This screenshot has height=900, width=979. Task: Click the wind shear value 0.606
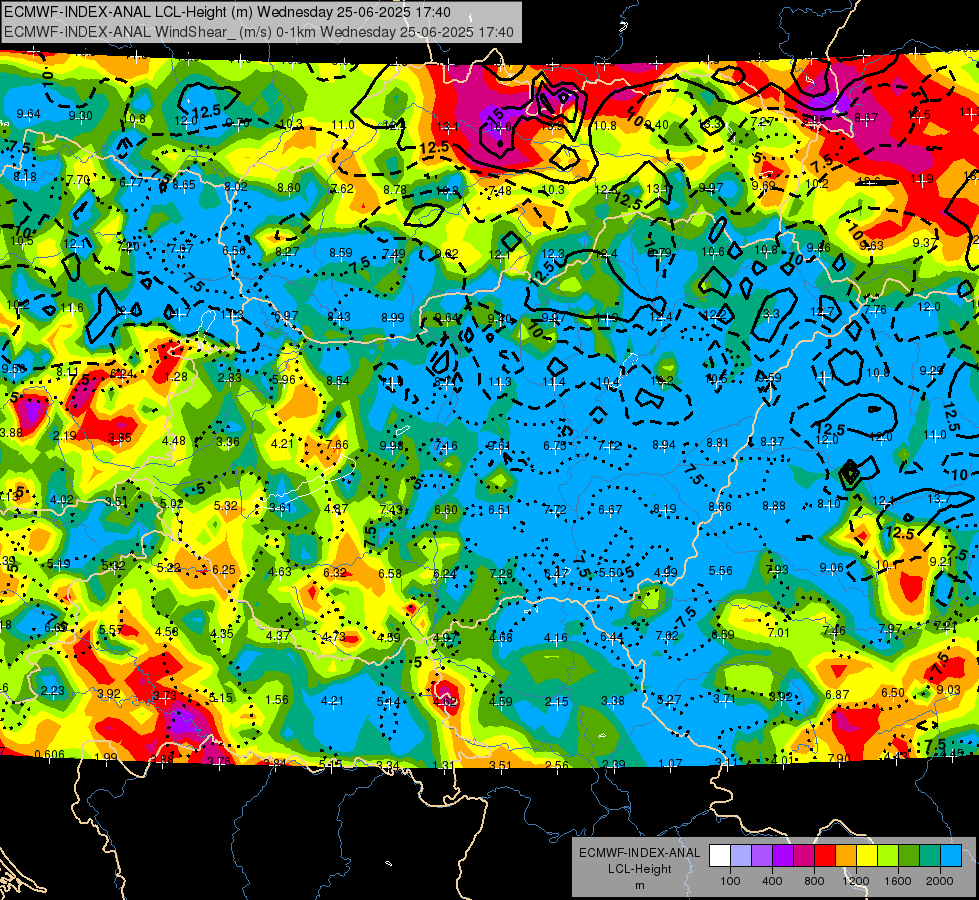(49, 754)
